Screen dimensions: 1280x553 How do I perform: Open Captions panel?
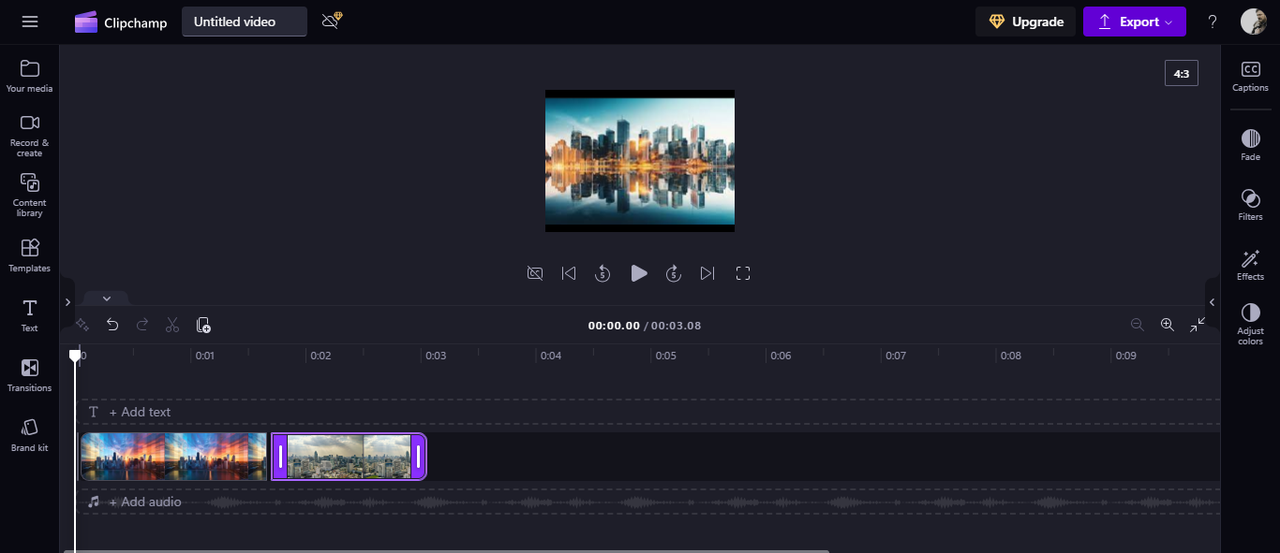[1250, 76]
